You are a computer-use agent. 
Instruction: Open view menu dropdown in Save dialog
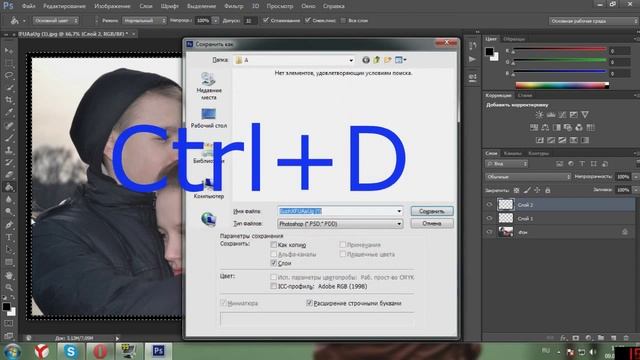coord(400,60)
